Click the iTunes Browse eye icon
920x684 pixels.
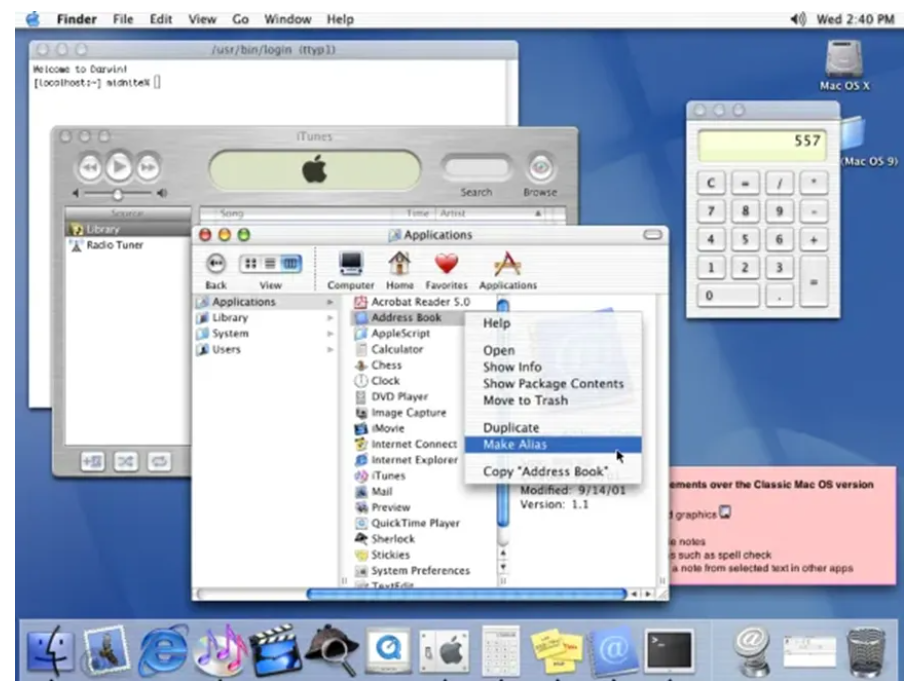[540, 169]
